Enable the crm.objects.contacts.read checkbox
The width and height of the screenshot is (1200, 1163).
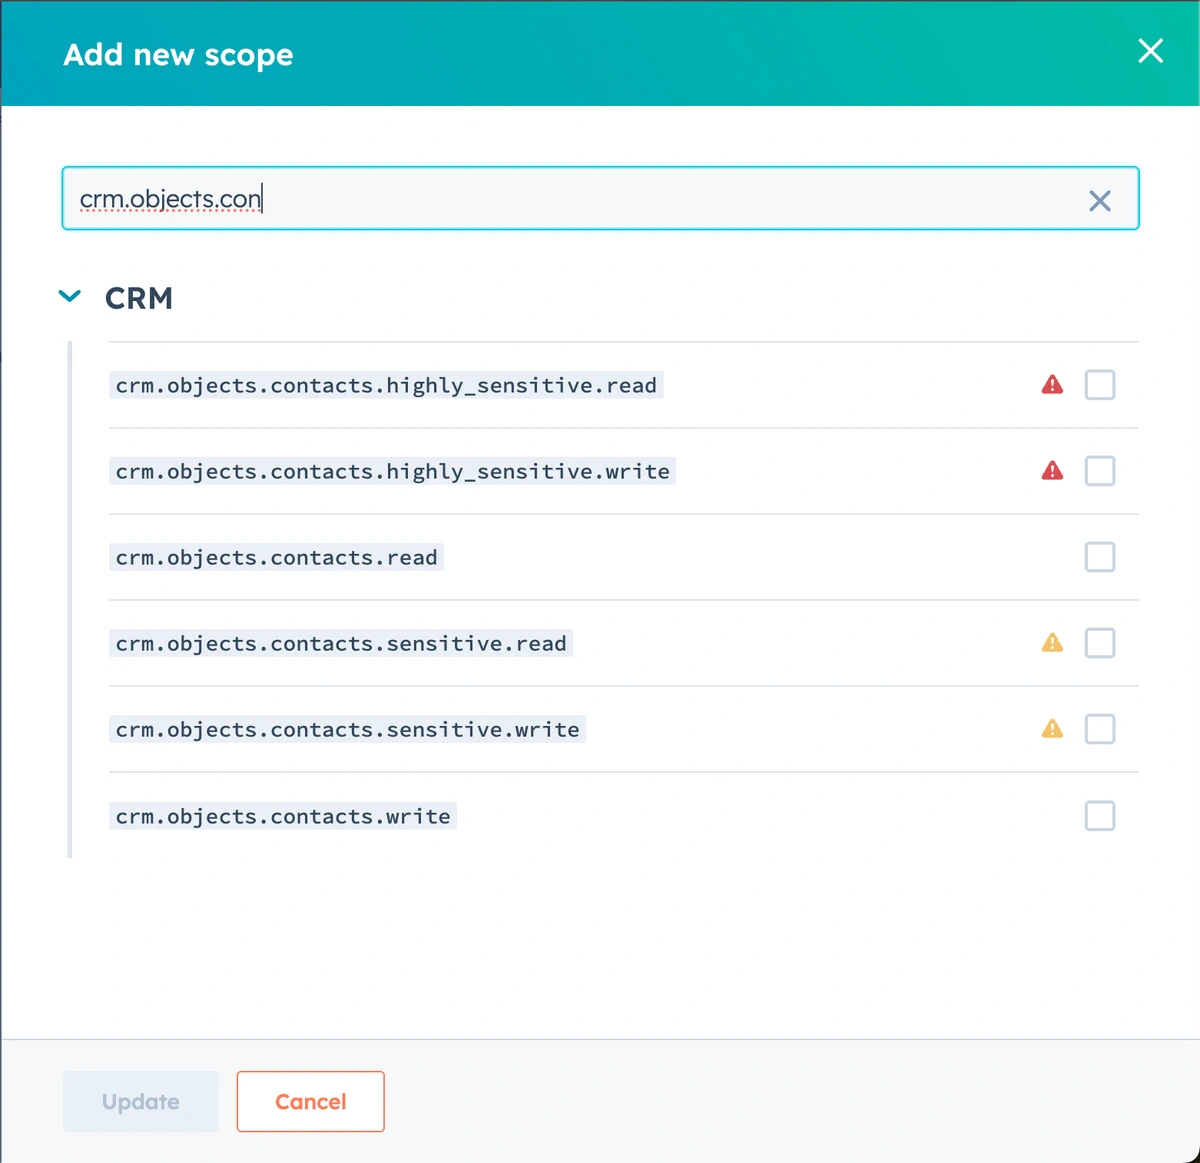1100,557
